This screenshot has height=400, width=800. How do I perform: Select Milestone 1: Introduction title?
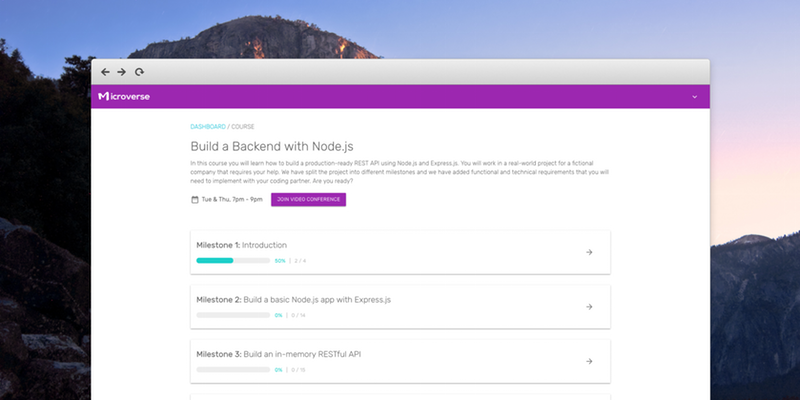[241, 245]
